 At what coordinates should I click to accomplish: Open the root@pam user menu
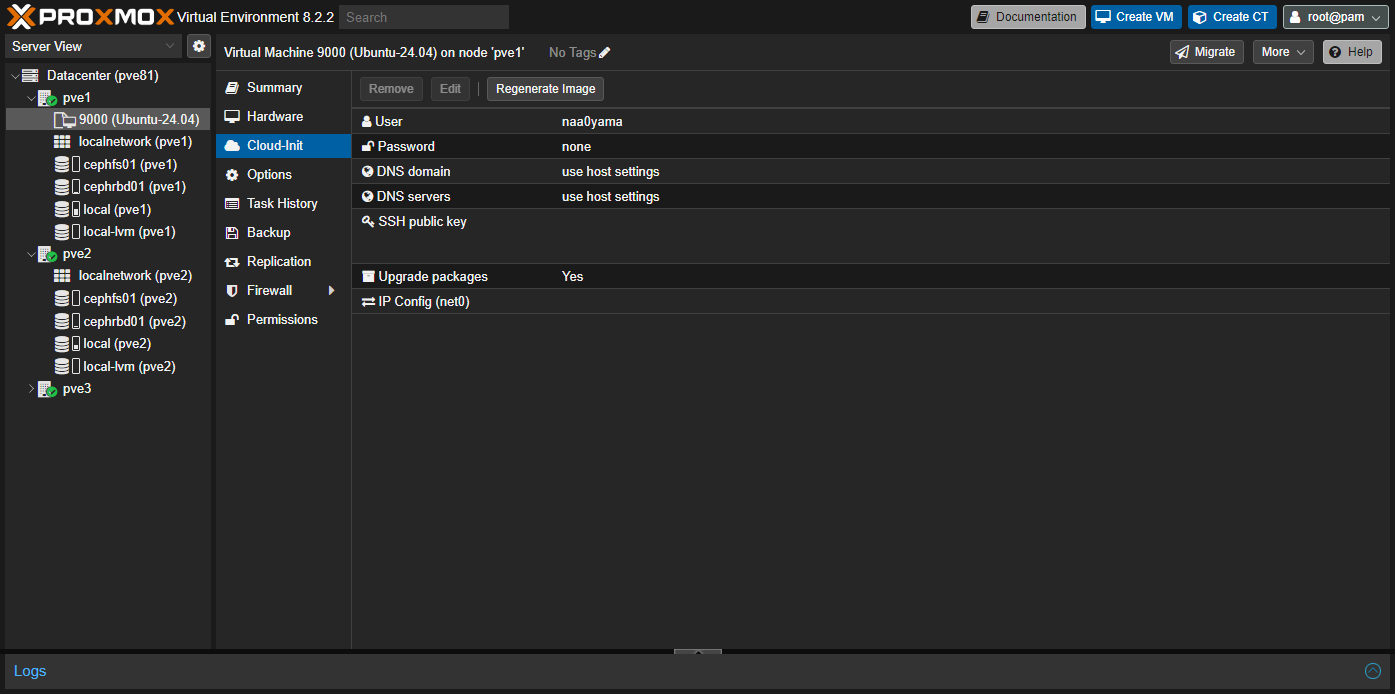tap(1336, 17)
